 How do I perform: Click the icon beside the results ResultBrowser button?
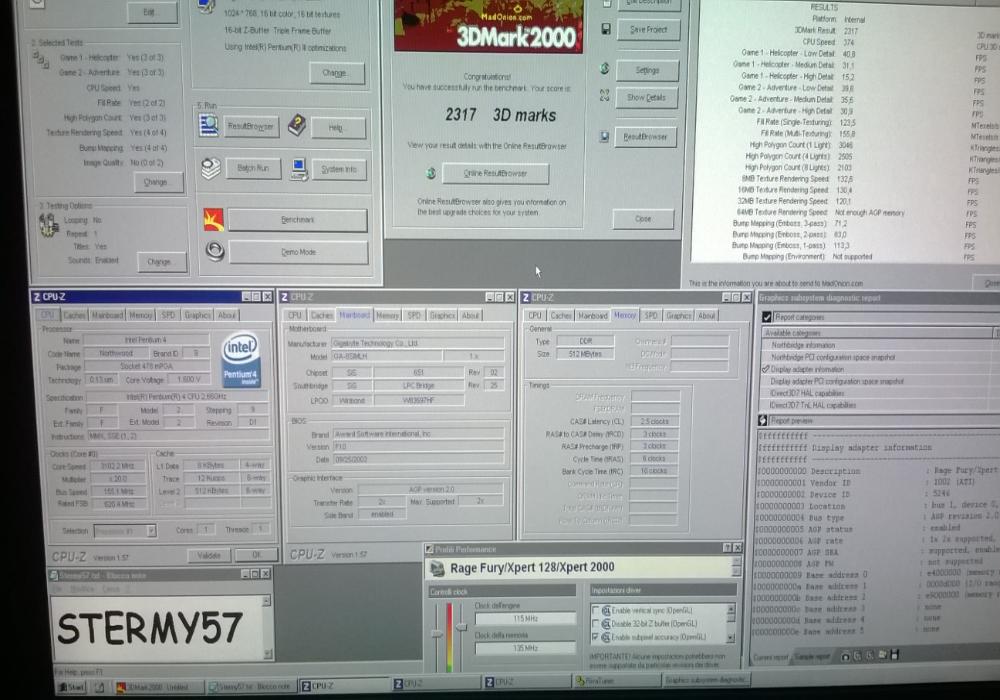[603, 136]
